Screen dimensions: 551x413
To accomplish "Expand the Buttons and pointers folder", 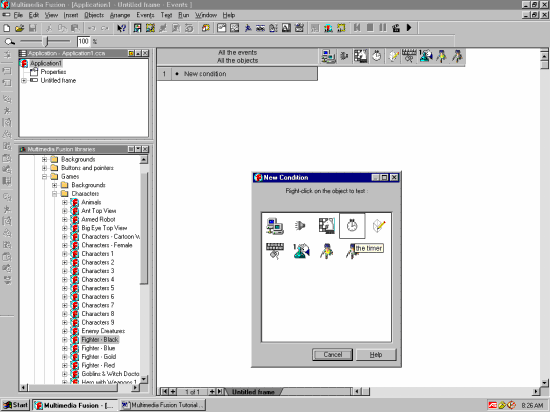I will [44, 168].
